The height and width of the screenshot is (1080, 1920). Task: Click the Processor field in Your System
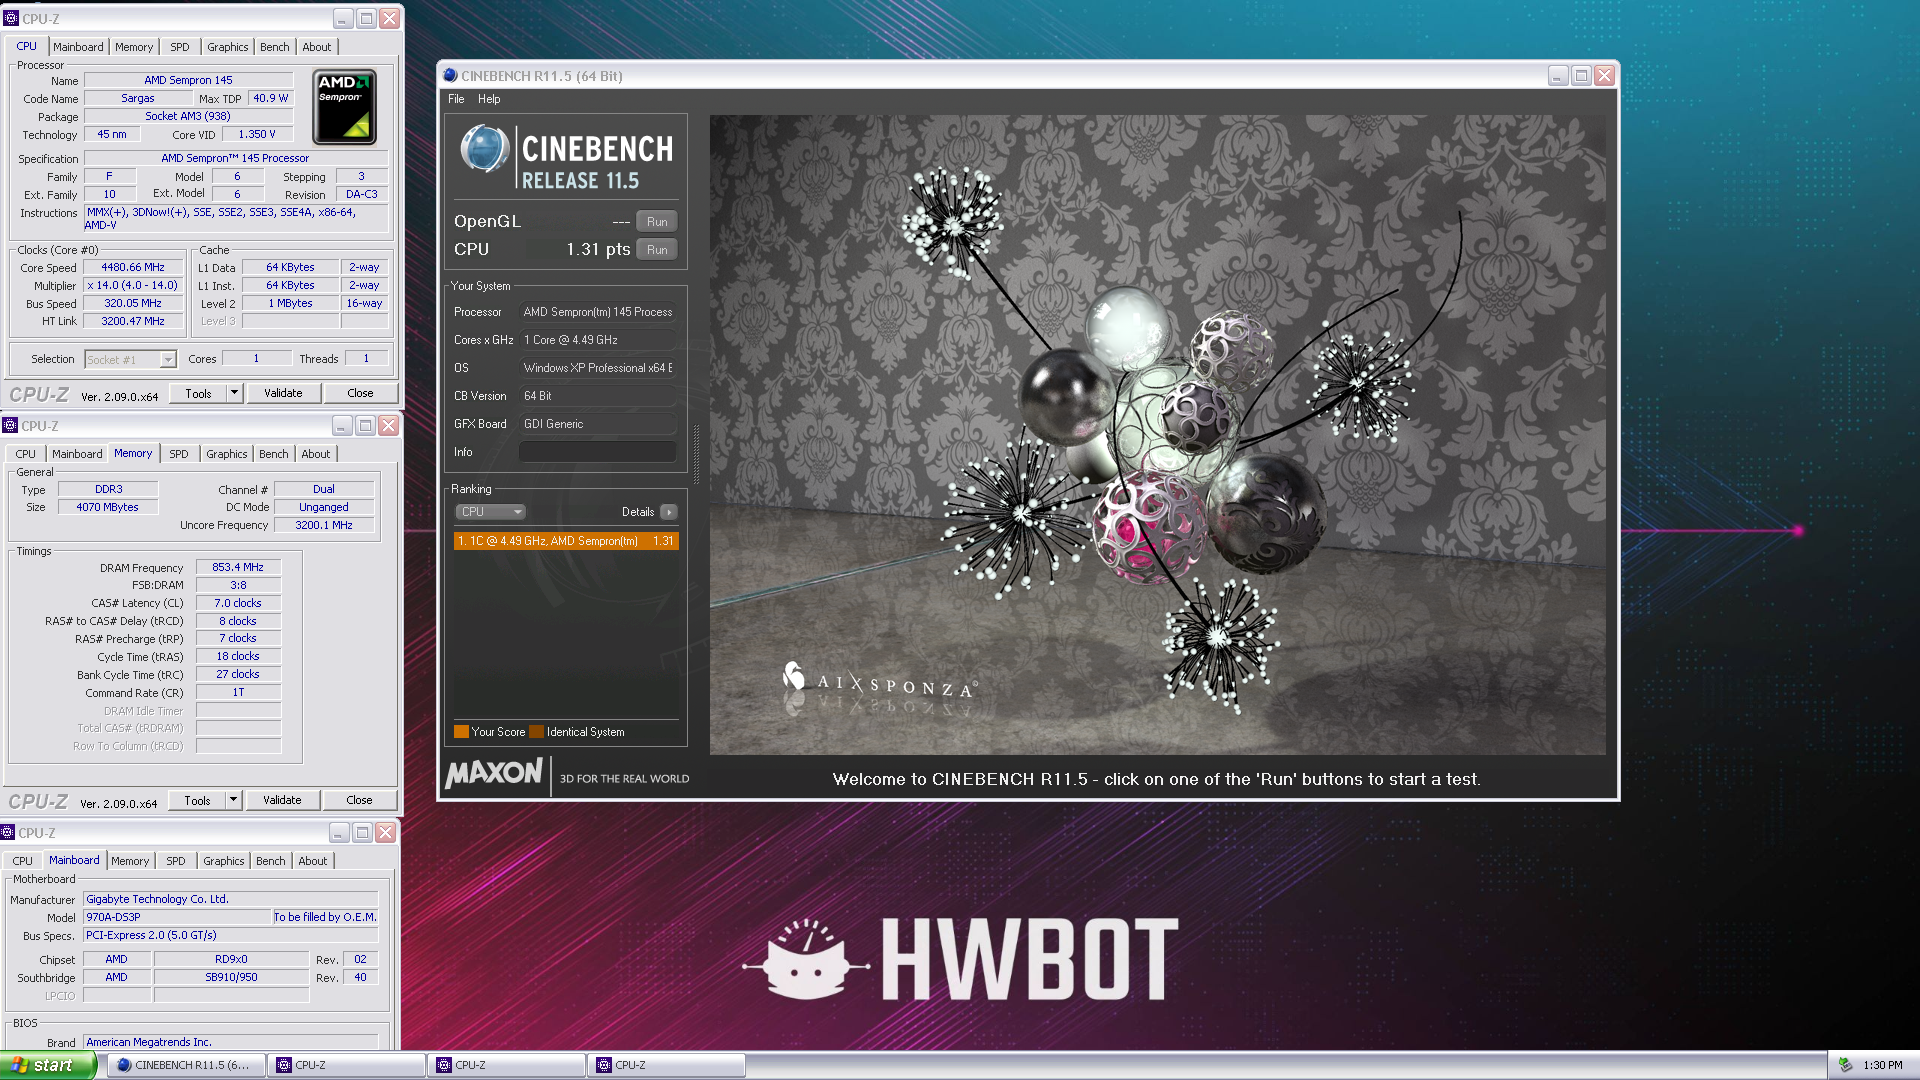point(597,312)
